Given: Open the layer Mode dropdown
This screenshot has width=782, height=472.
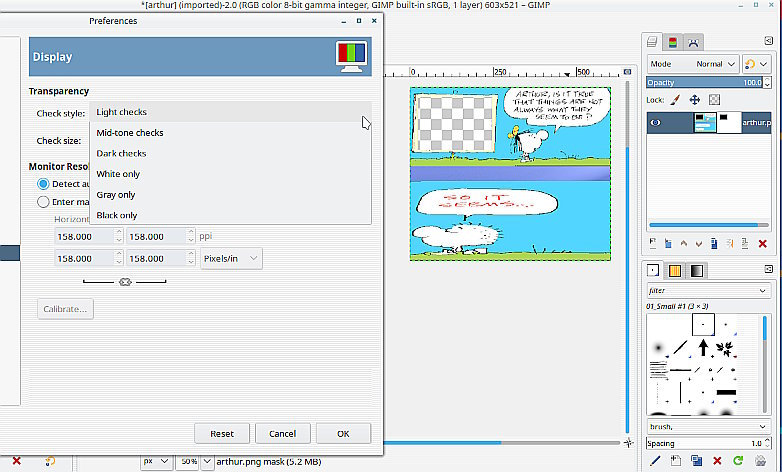Looking at the screenshot, I should [693, 64].
